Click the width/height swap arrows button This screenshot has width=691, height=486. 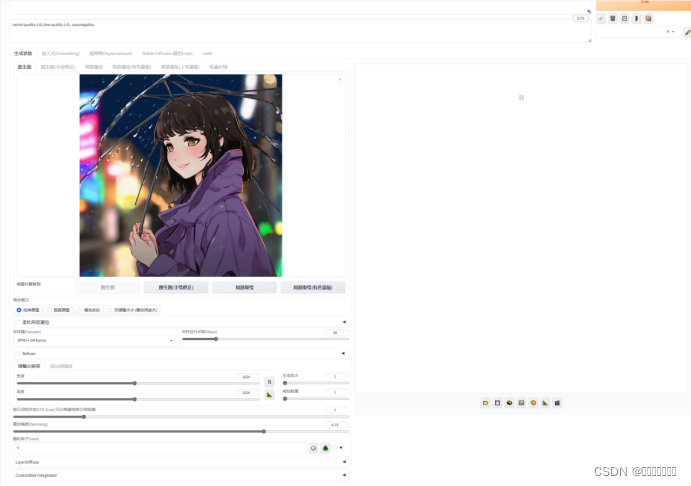click(x=269, y=382)
